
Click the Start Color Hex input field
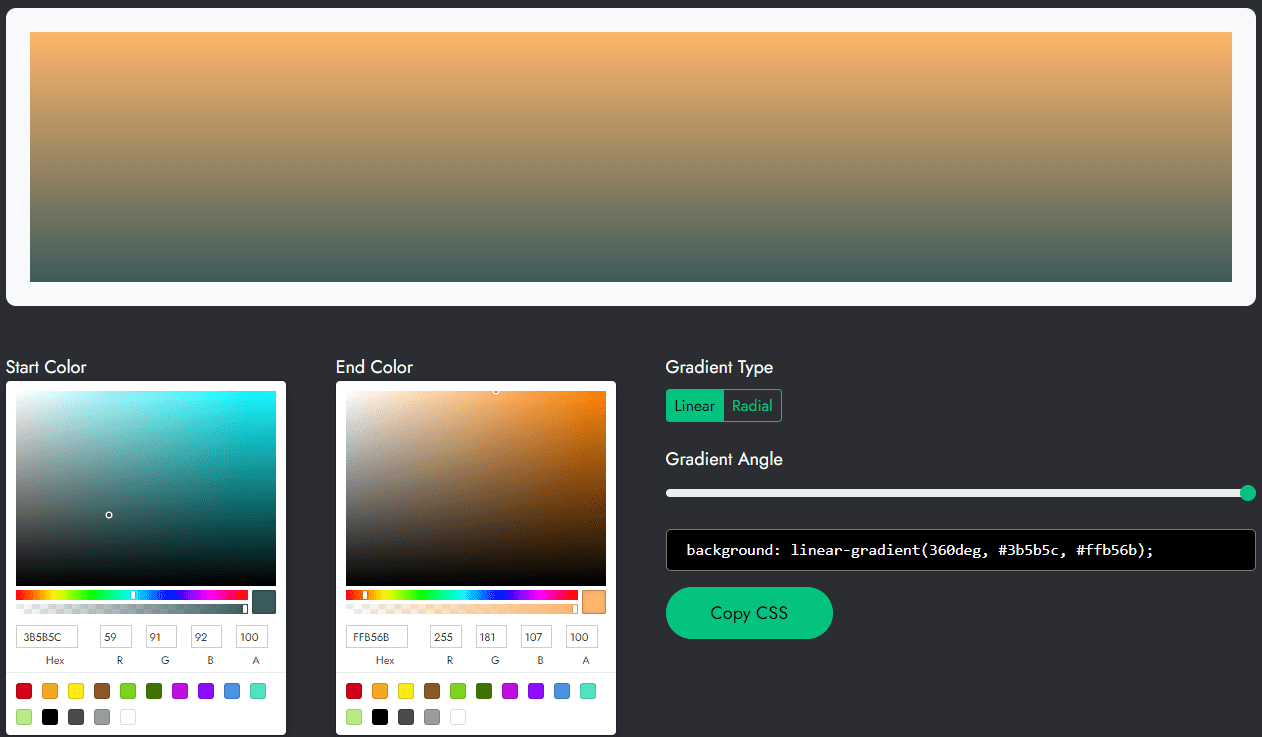coord(46,636)
